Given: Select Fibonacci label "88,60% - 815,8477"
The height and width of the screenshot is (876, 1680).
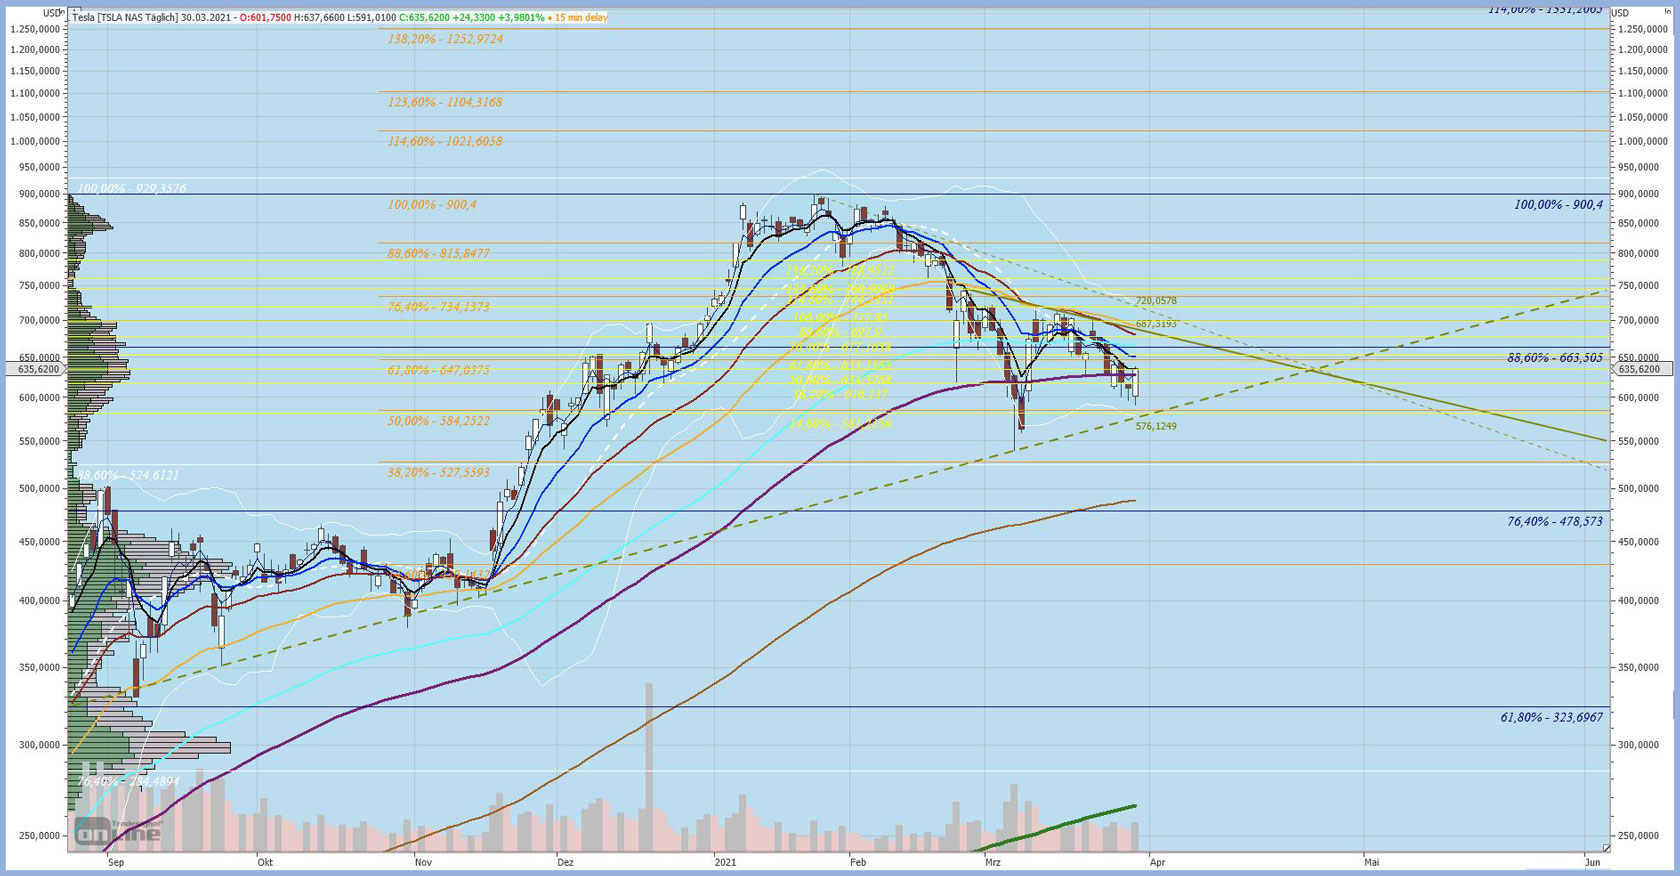Looking at the screenshot, I should [439, 253].
